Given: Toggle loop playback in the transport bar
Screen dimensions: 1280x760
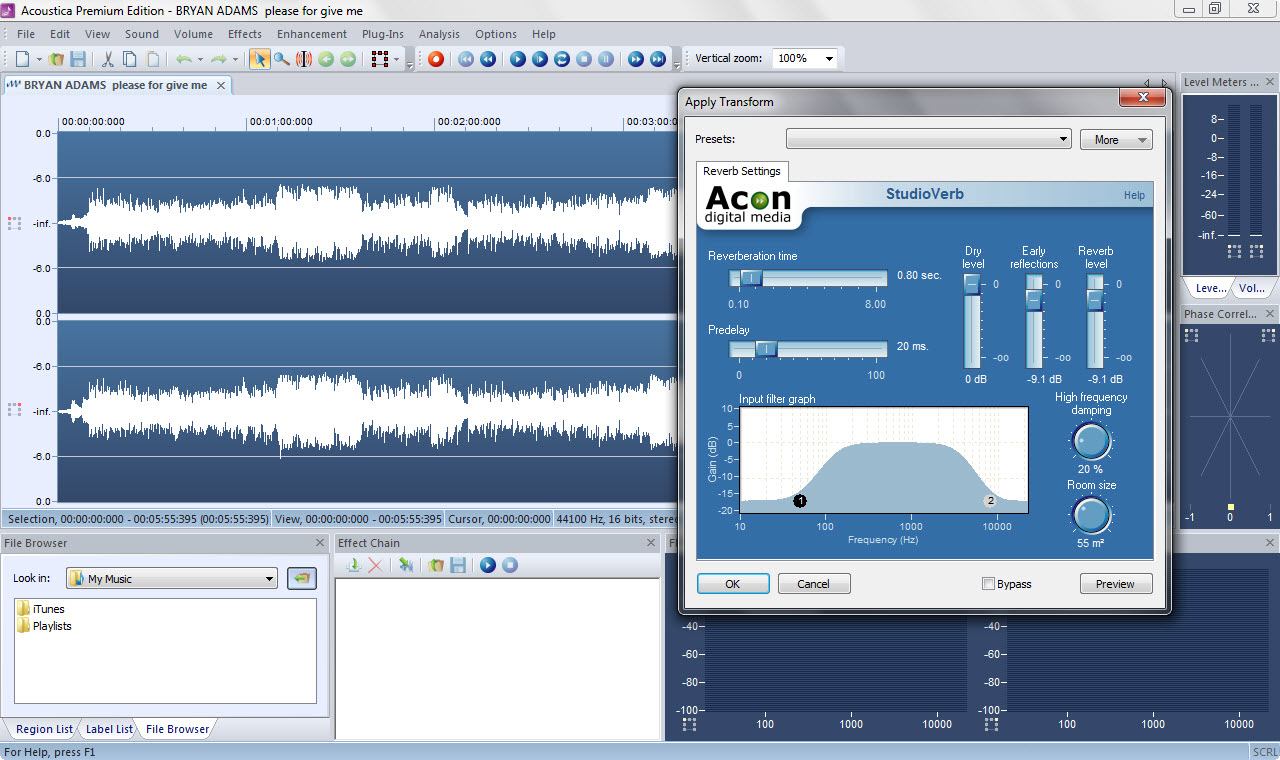Looking at the screenshot, I should point(562,59).
